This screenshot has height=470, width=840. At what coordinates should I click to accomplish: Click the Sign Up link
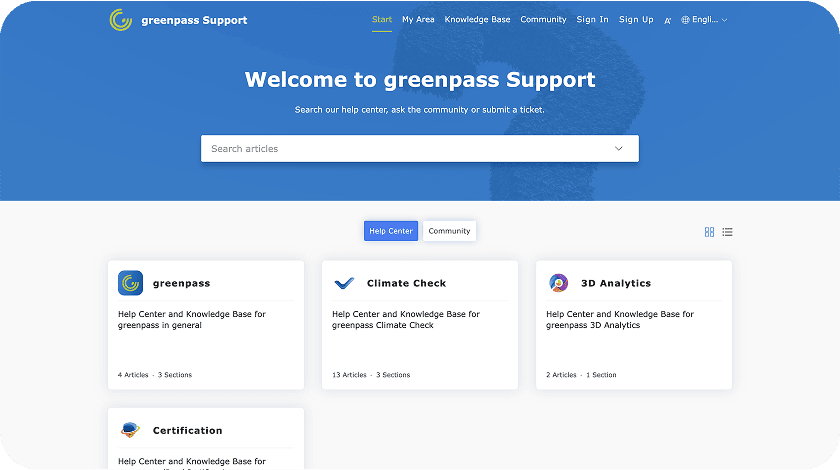[x=636, y=19]
